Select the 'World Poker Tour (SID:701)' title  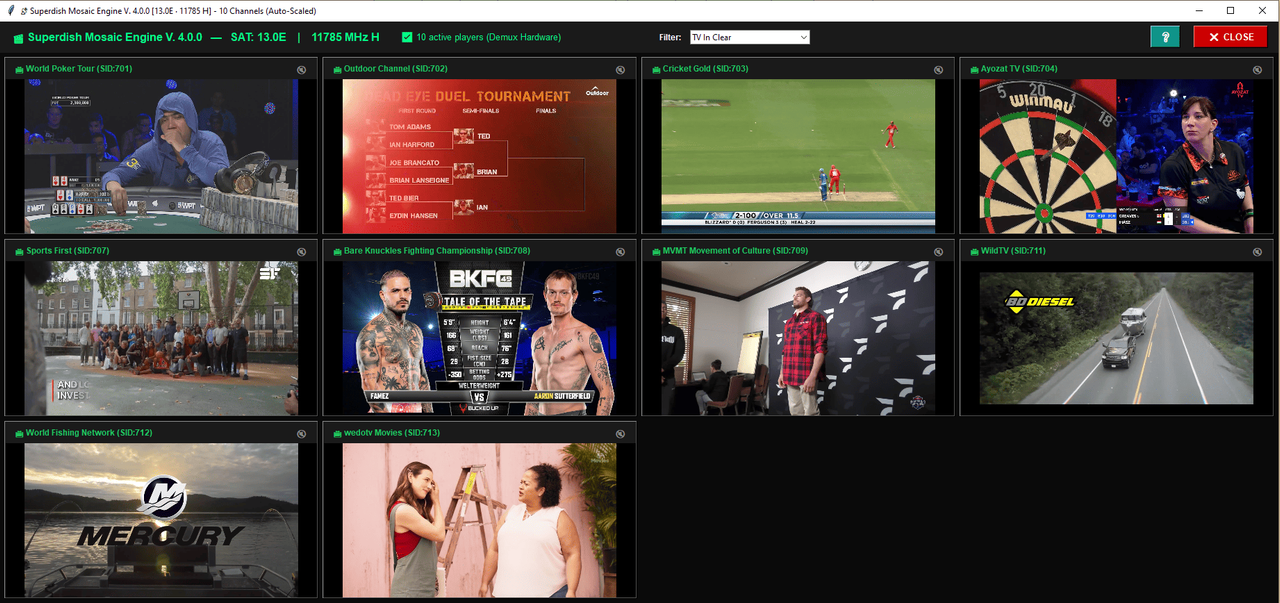click(79, 69)
